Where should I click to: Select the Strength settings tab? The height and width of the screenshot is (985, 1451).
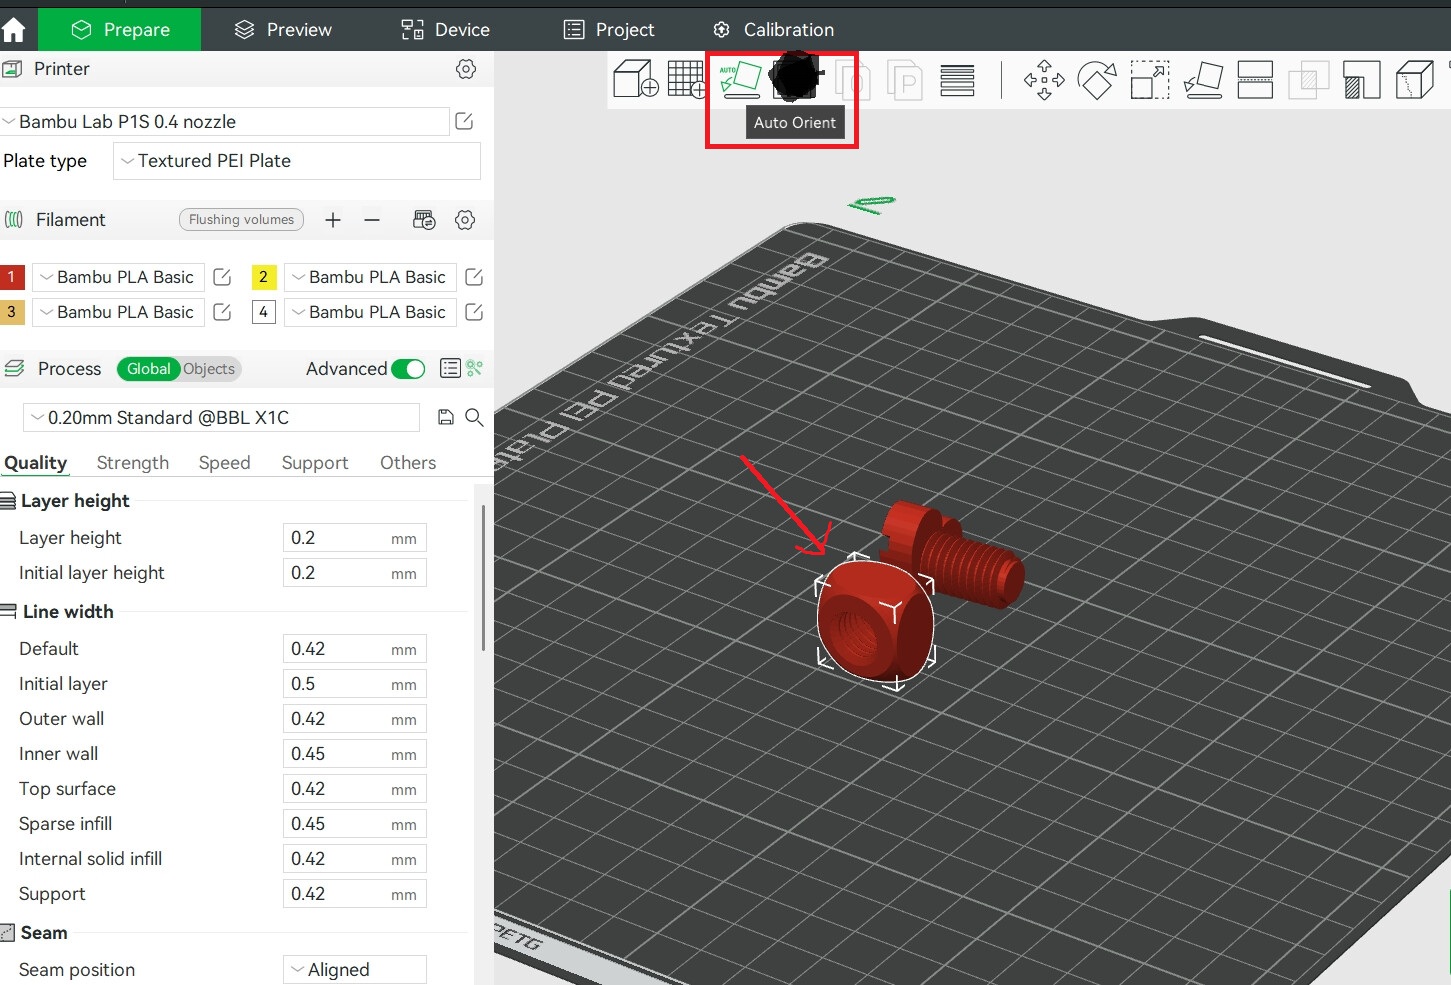pos(133,463)
